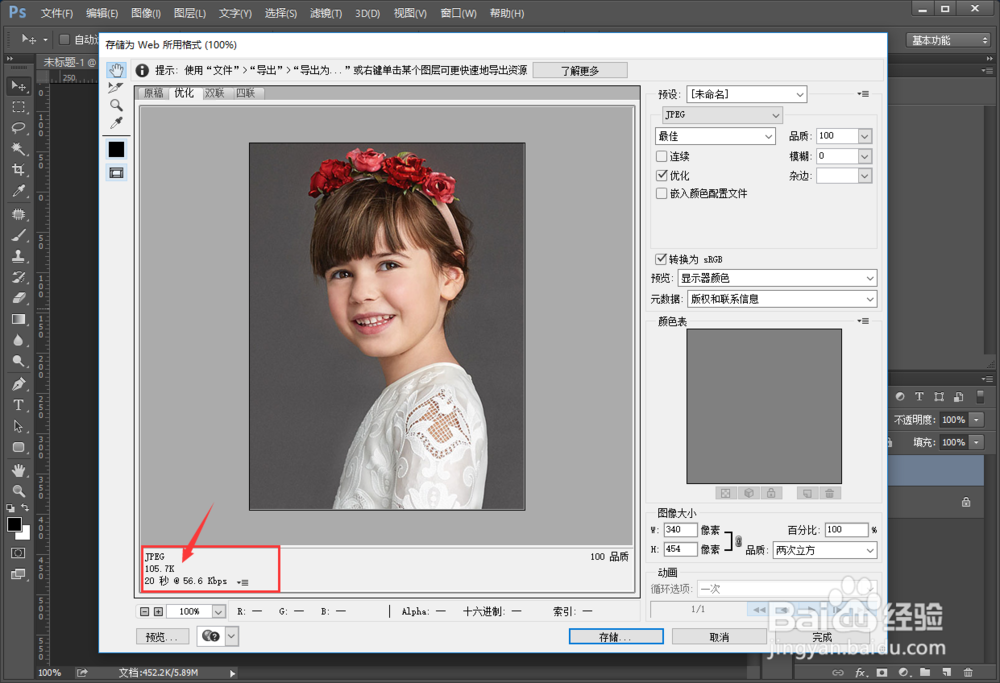Click the lock color icon under the color table

click(x=771, y=492)
